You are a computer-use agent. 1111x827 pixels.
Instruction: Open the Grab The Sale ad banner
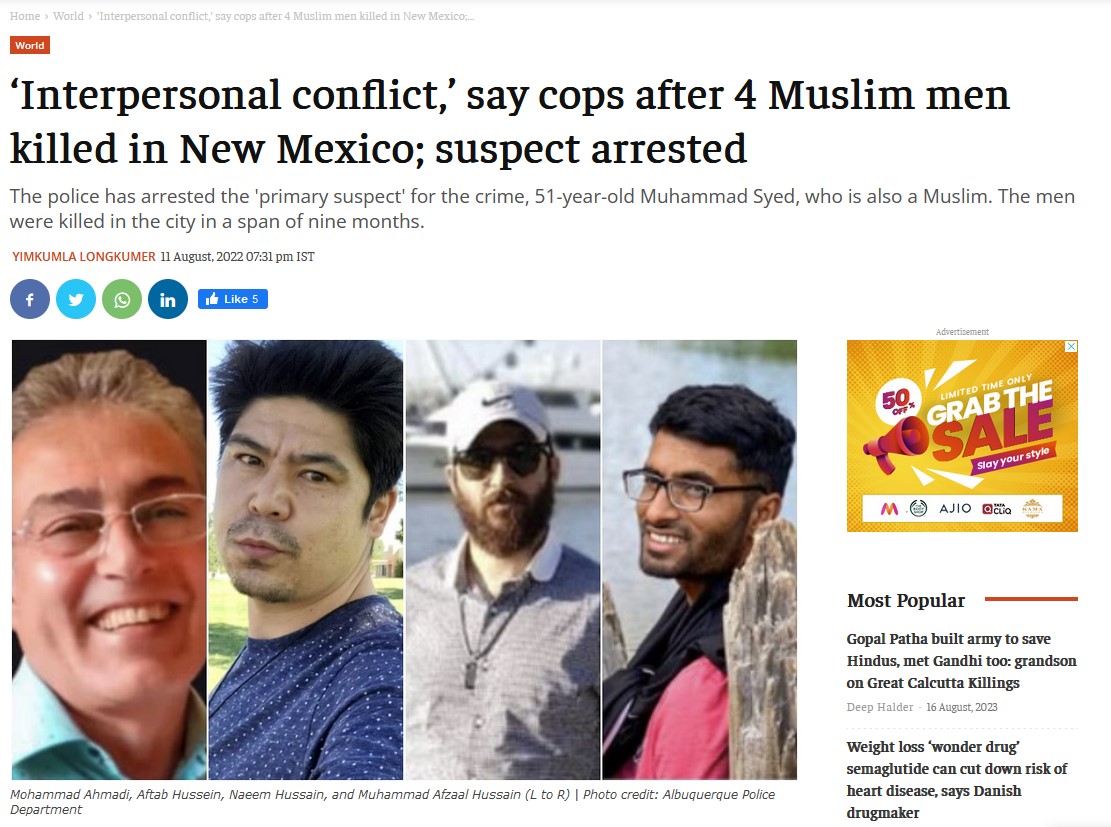[961, 436]
